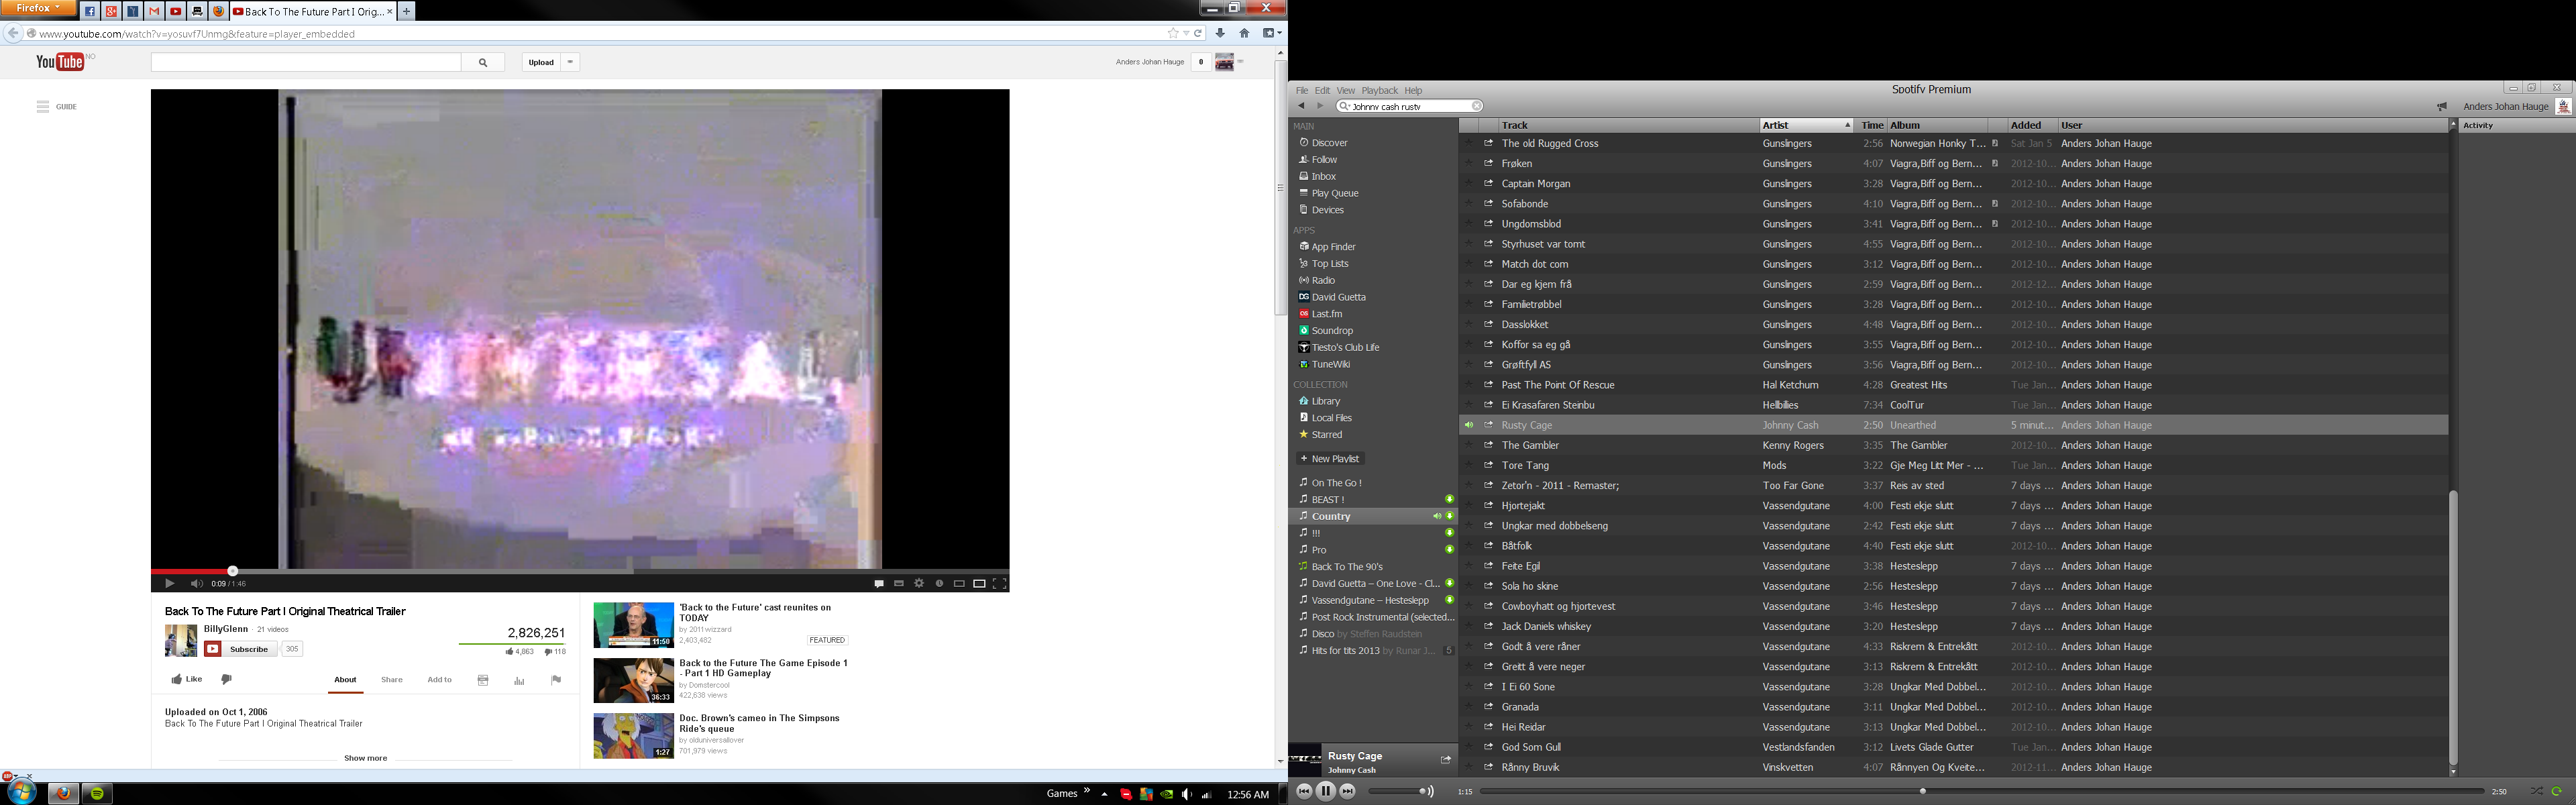
Task: Toggle YouTube captions speech bubble icon
Action: point(879,584)
